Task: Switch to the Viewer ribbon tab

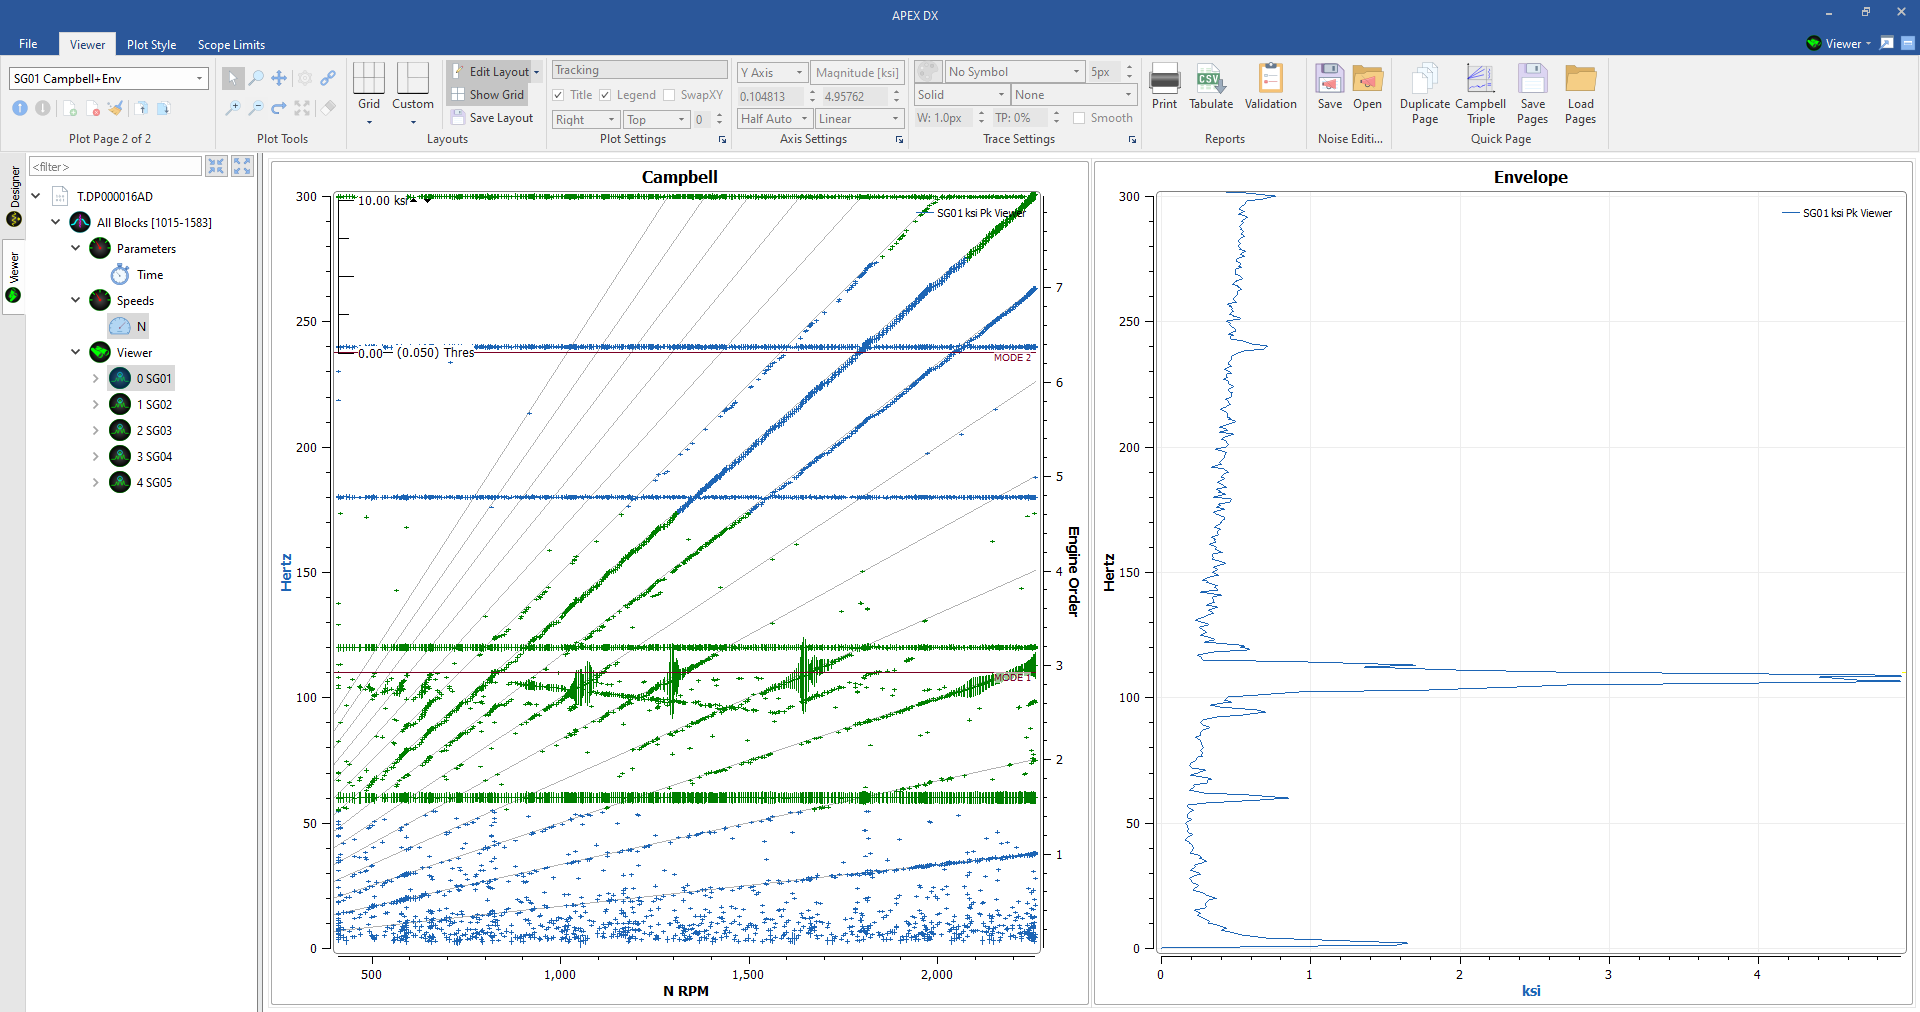Action: [x=87, y=44]
